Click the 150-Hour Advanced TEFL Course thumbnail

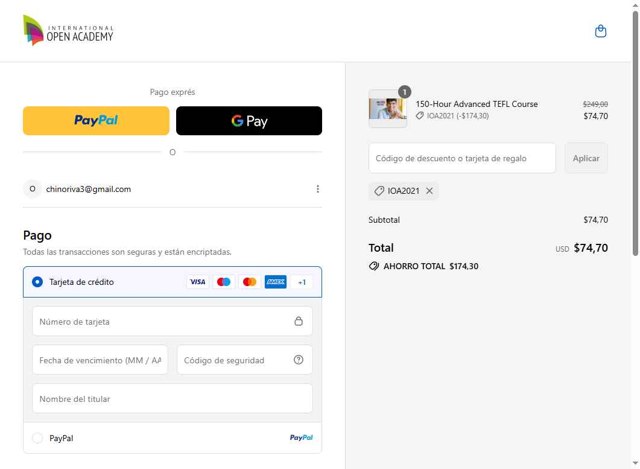(x=388, y=109)
